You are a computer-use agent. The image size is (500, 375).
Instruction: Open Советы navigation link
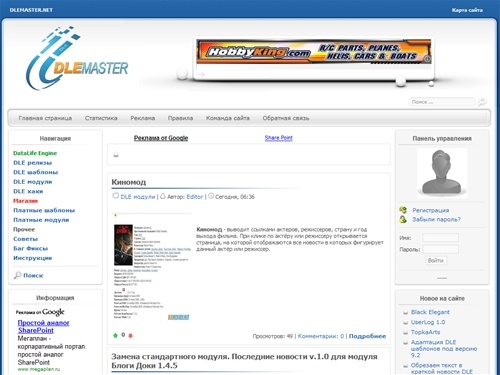[26, 239]
